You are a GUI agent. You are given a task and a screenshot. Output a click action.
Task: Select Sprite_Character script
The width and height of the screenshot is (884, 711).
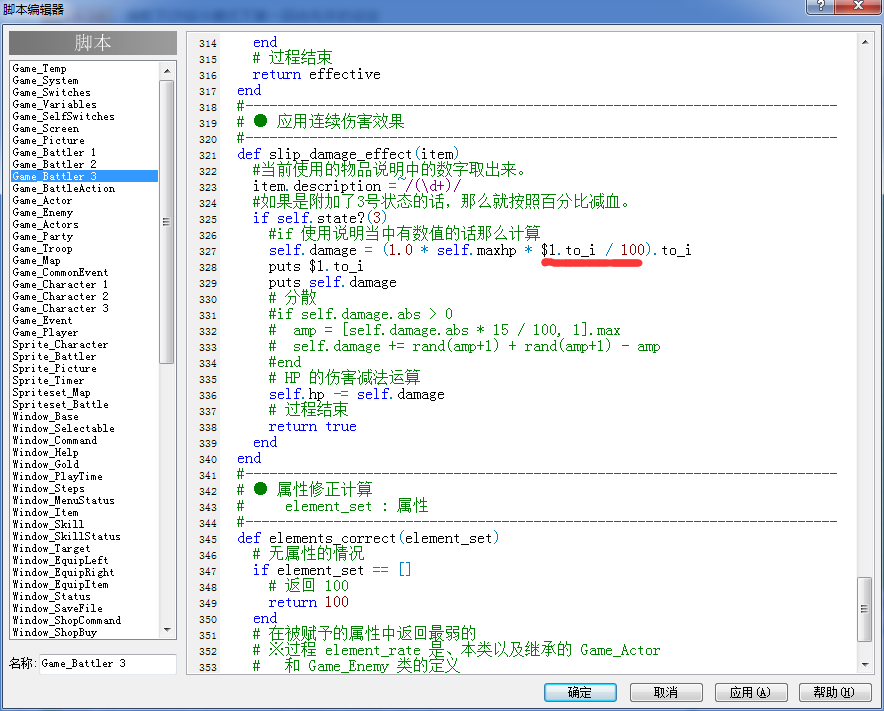[x=60, y=345]
